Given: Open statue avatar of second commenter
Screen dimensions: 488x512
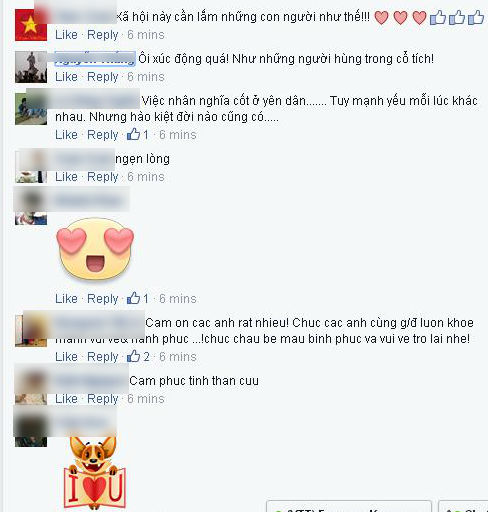Looking at the screenshot, I should point(31,67).
